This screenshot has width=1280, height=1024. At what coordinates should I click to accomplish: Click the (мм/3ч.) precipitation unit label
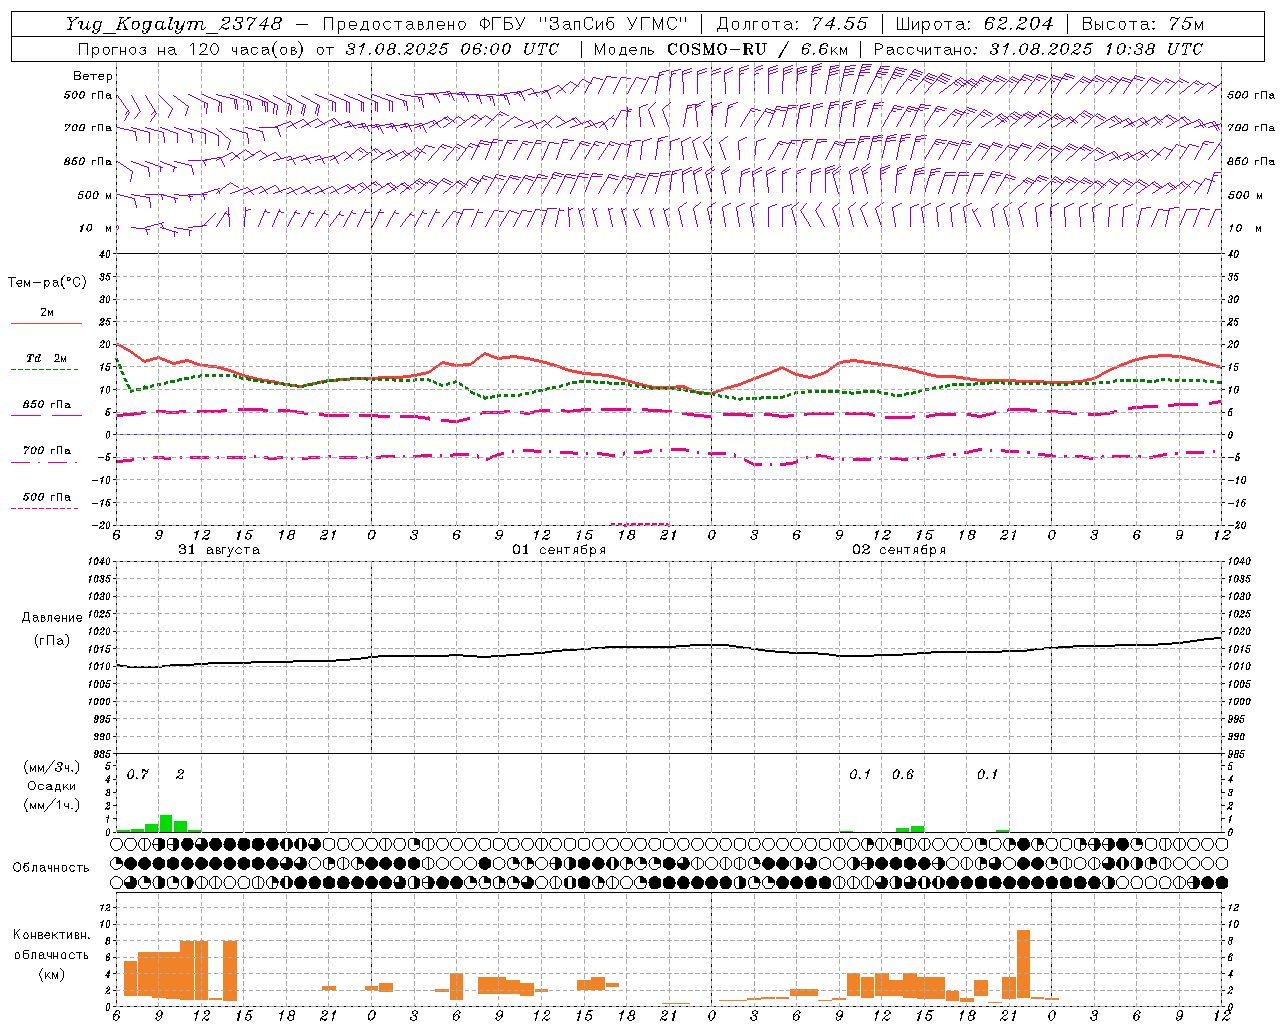coord(52,767)
